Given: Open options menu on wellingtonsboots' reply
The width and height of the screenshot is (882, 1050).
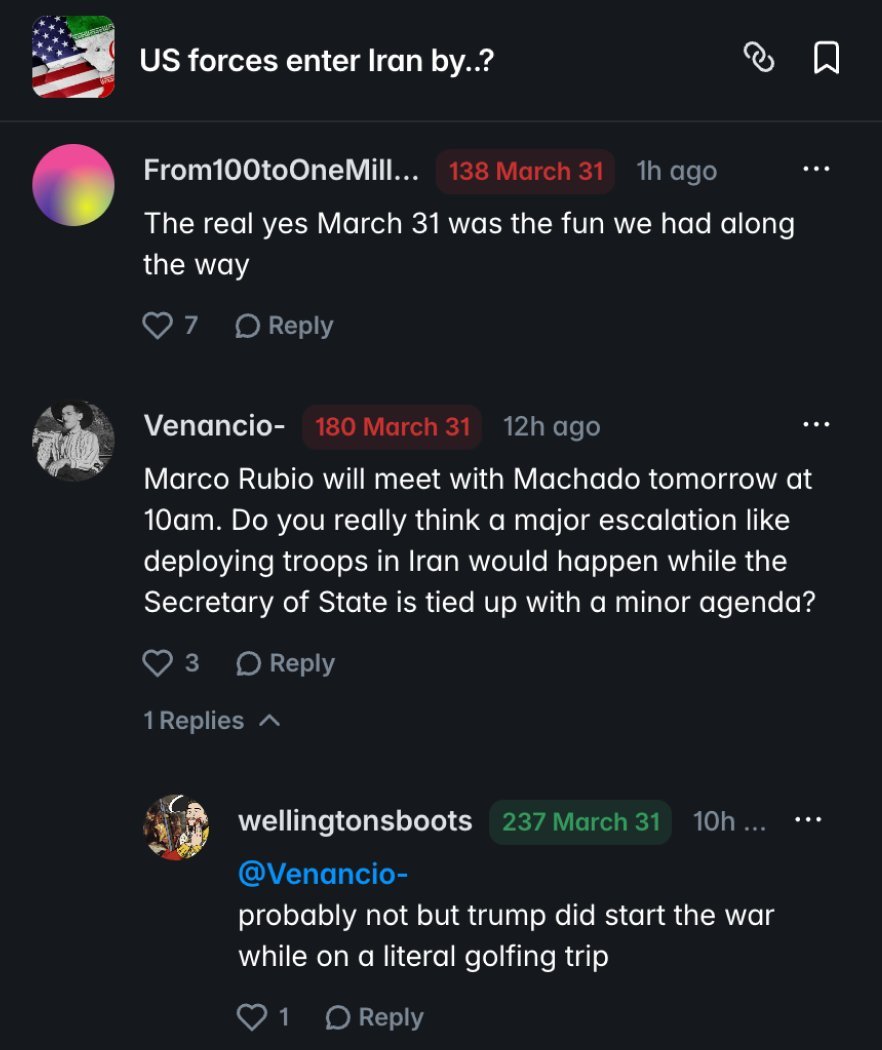Looking at the screenshot, I should pos(807,818).
